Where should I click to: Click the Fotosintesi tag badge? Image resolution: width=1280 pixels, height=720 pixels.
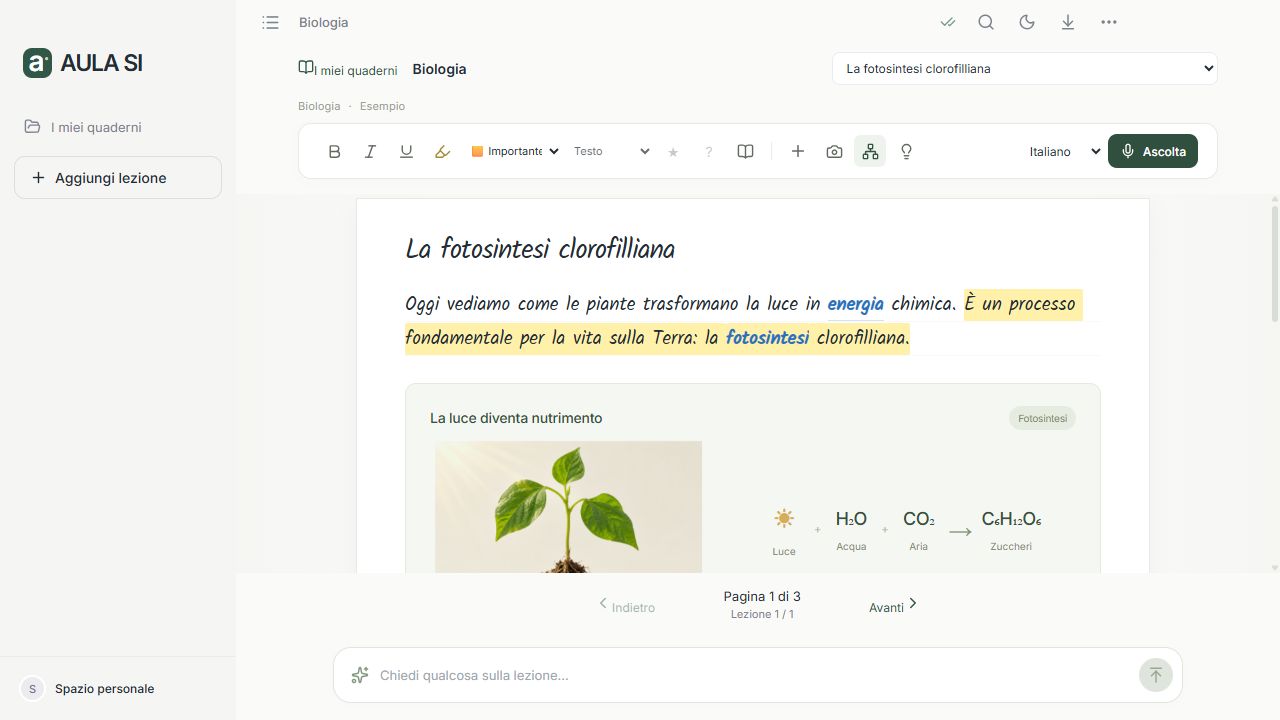click(1042, 418)
